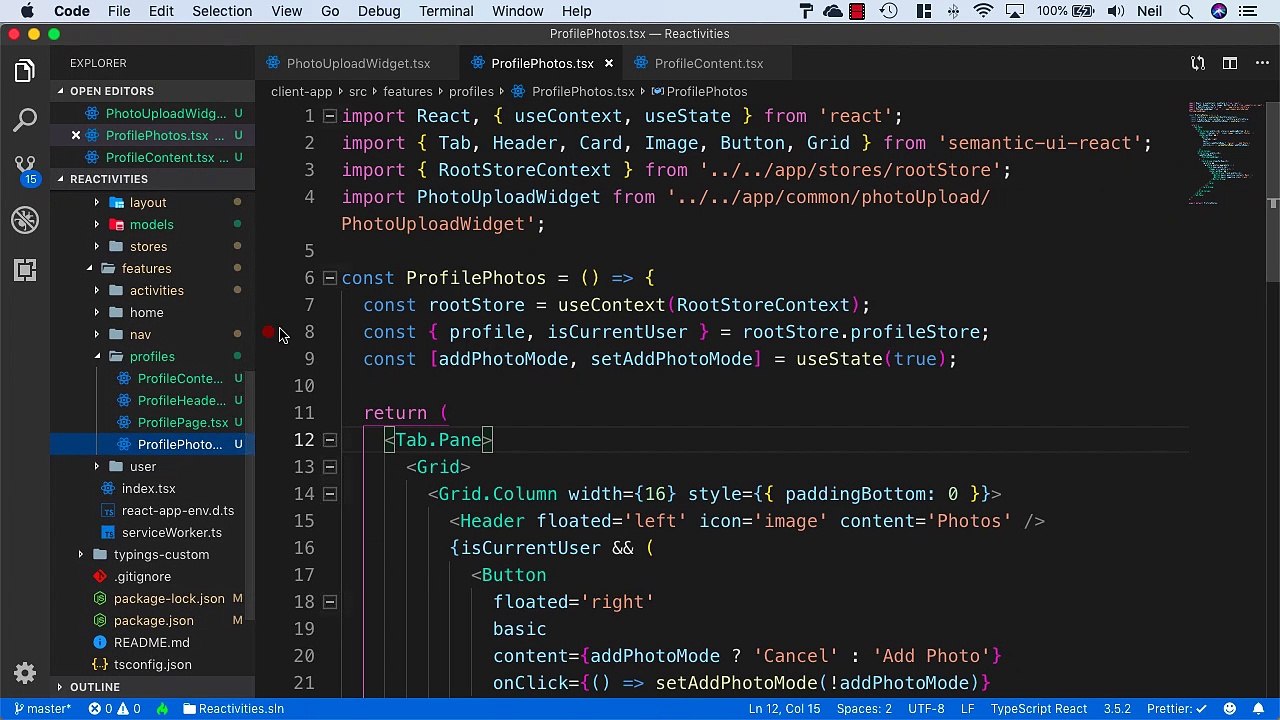Open the View menu
Viewport: 1280px width, 720px height.
pos(286,11)
